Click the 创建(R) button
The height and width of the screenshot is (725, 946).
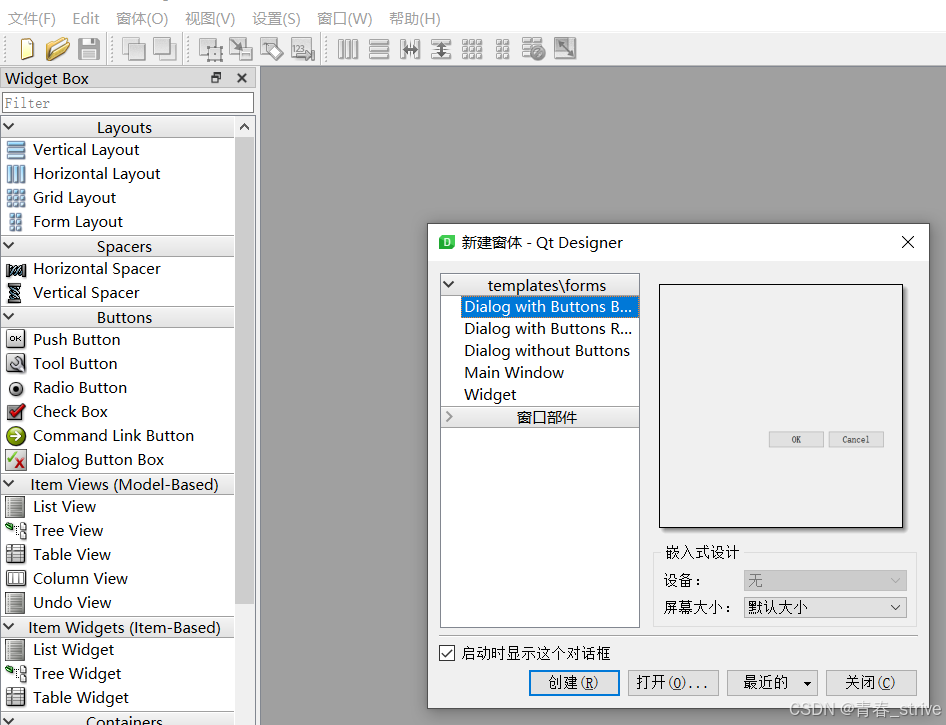point(574,683)
